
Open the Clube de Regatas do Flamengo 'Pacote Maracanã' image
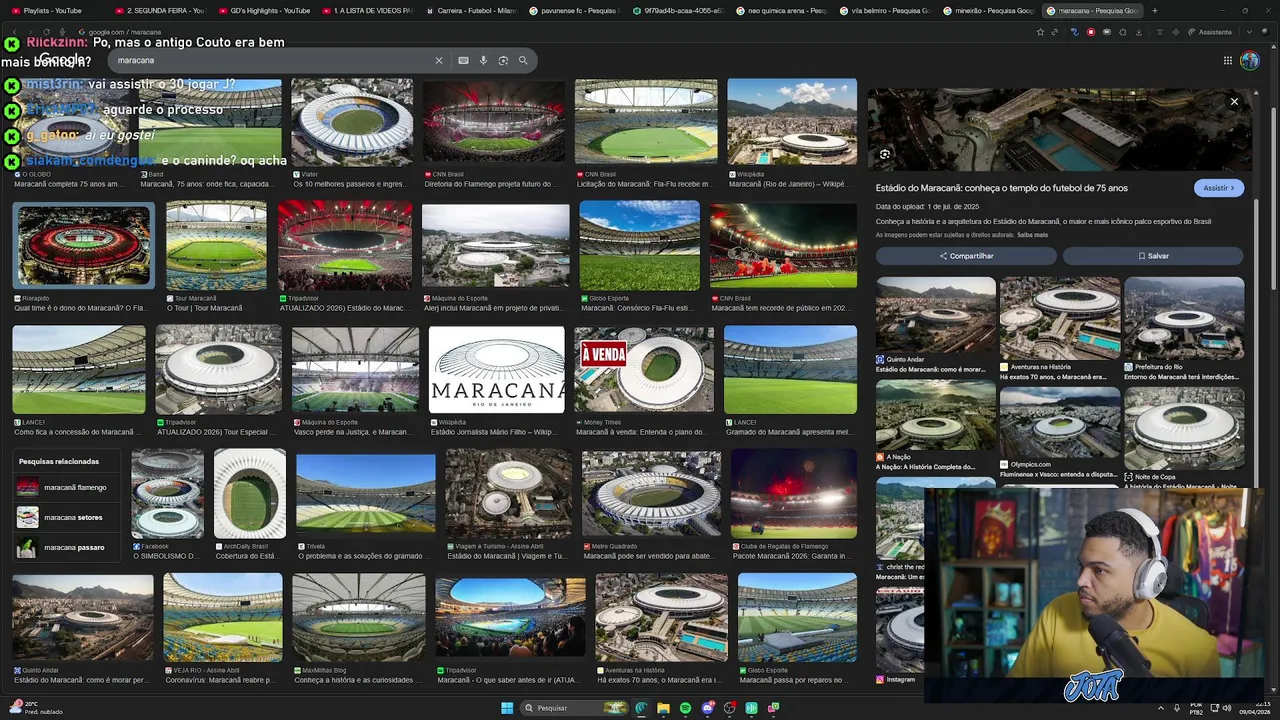[x=794, y=494]
